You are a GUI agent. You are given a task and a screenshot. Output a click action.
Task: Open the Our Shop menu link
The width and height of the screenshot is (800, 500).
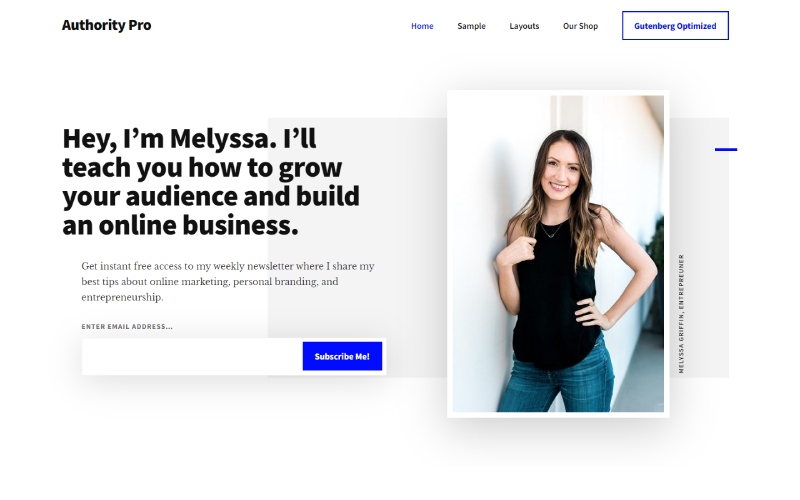click(580, 26)
